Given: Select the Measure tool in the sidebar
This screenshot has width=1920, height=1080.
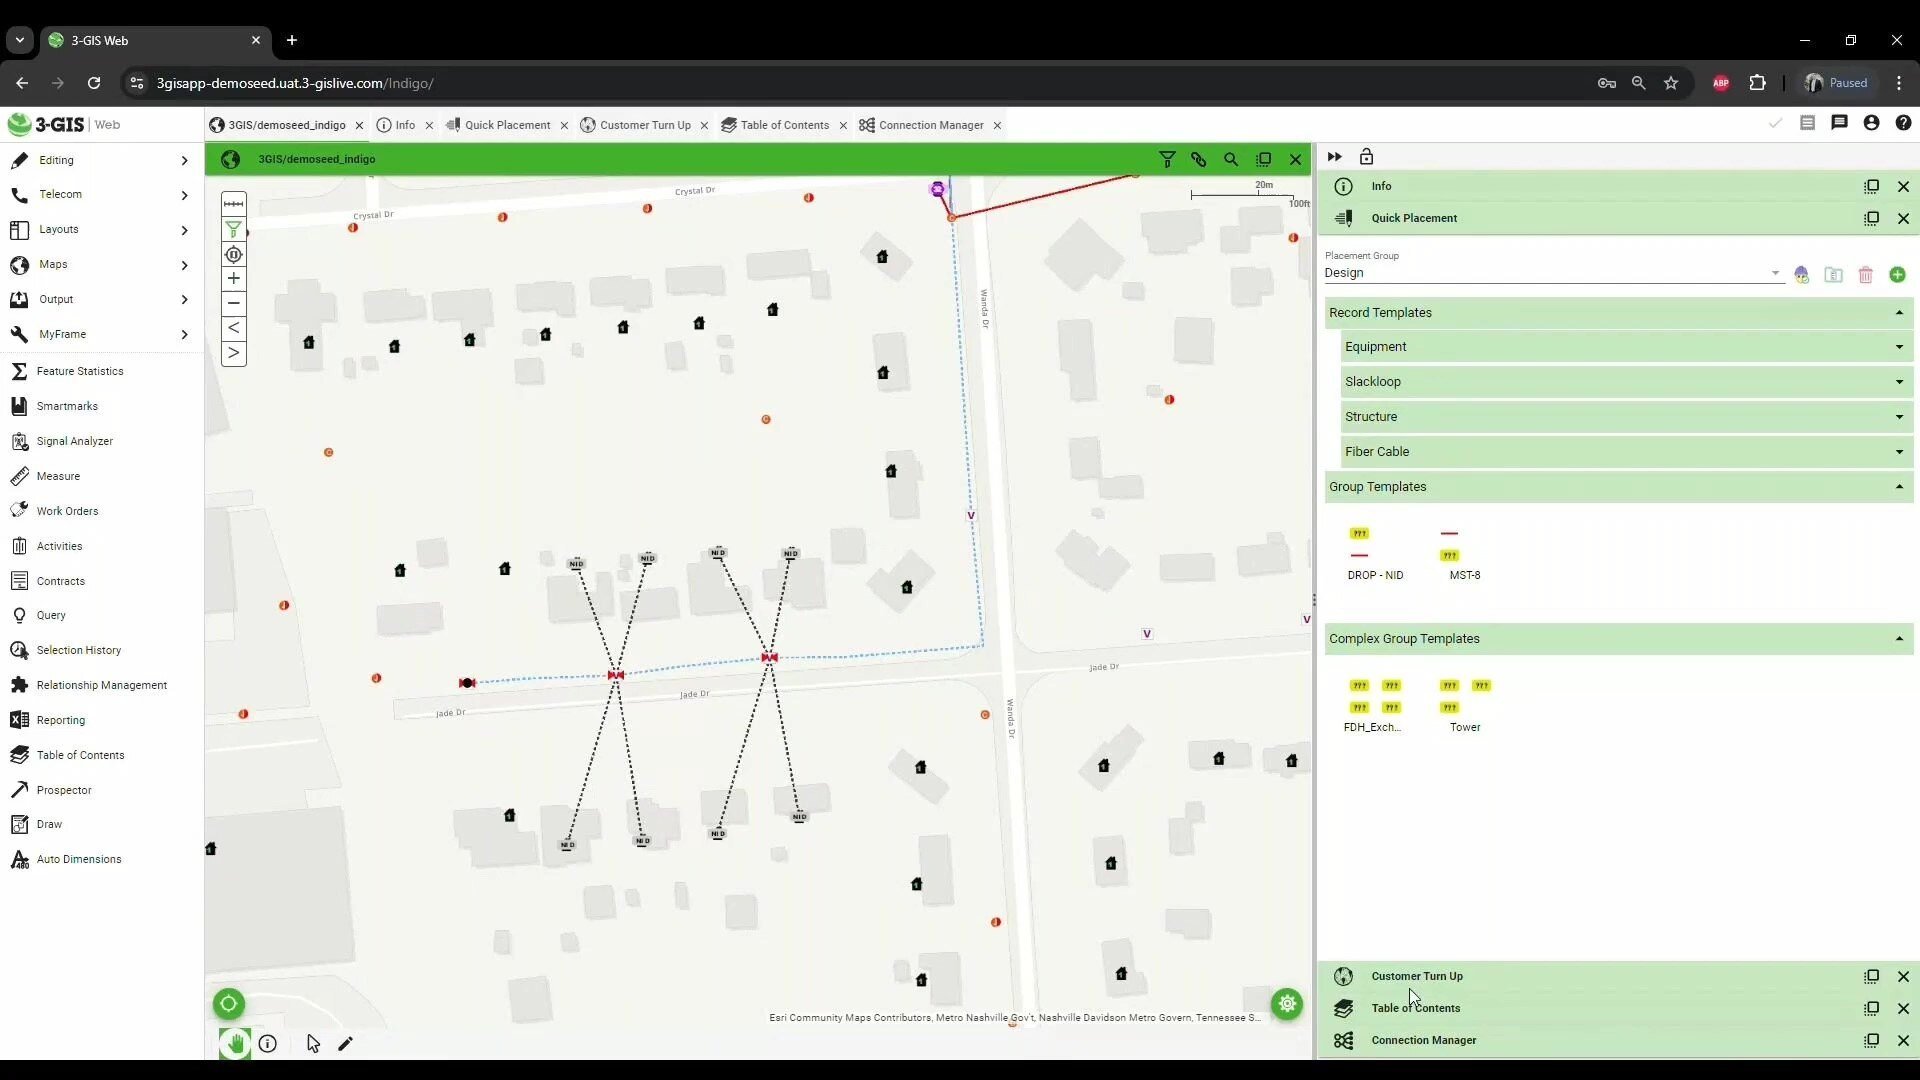Looking at the screenshot, I should pos(56,476).
